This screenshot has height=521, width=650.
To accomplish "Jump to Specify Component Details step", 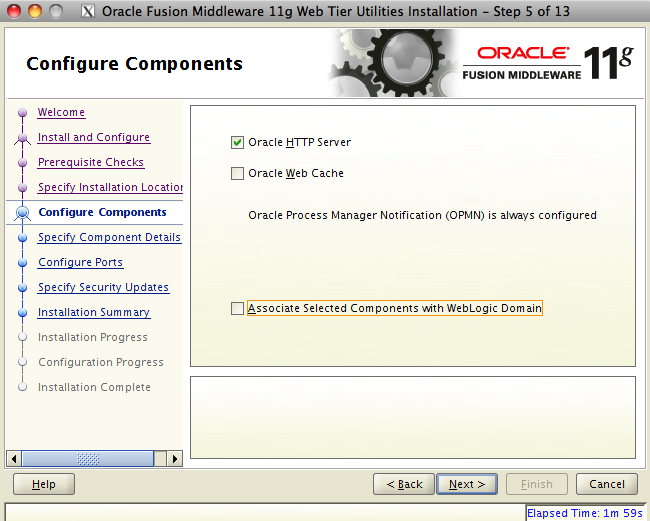I will [109, 237].
